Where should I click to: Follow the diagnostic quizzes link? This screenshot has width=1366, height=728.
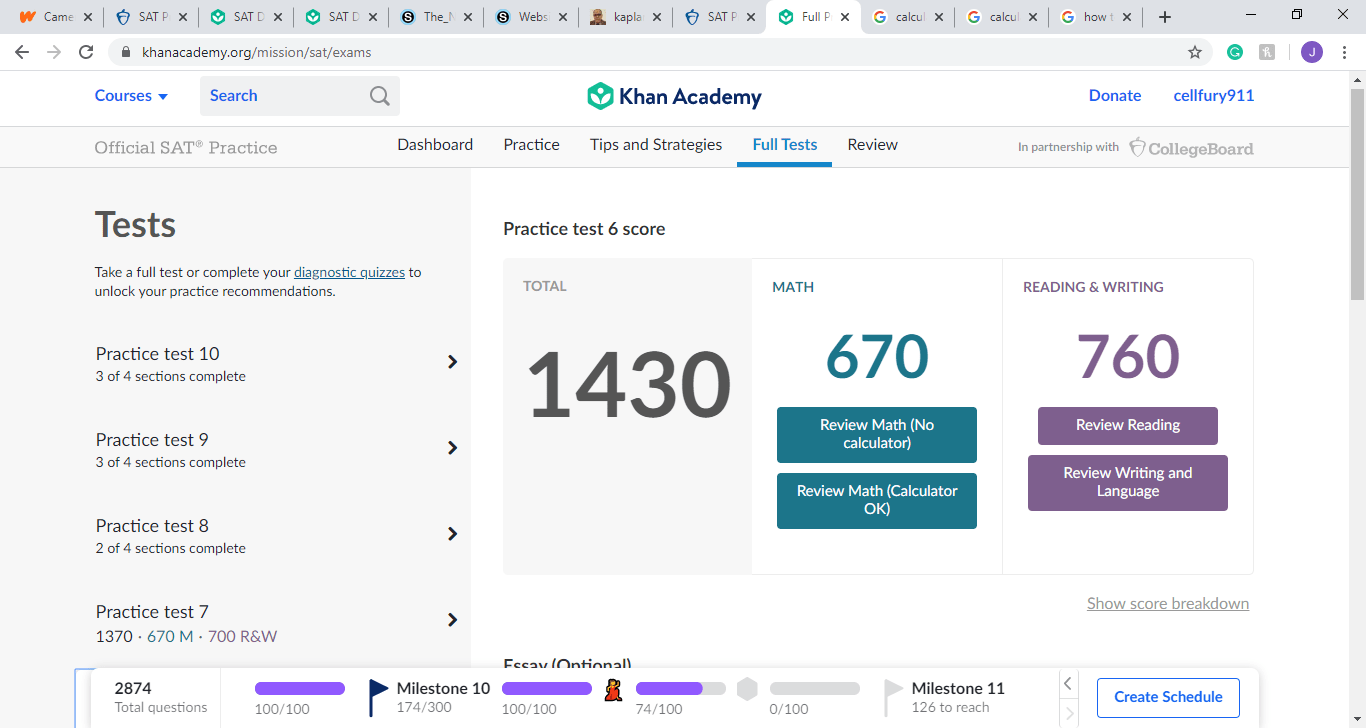pyautogui.click(x=349, y=272)
